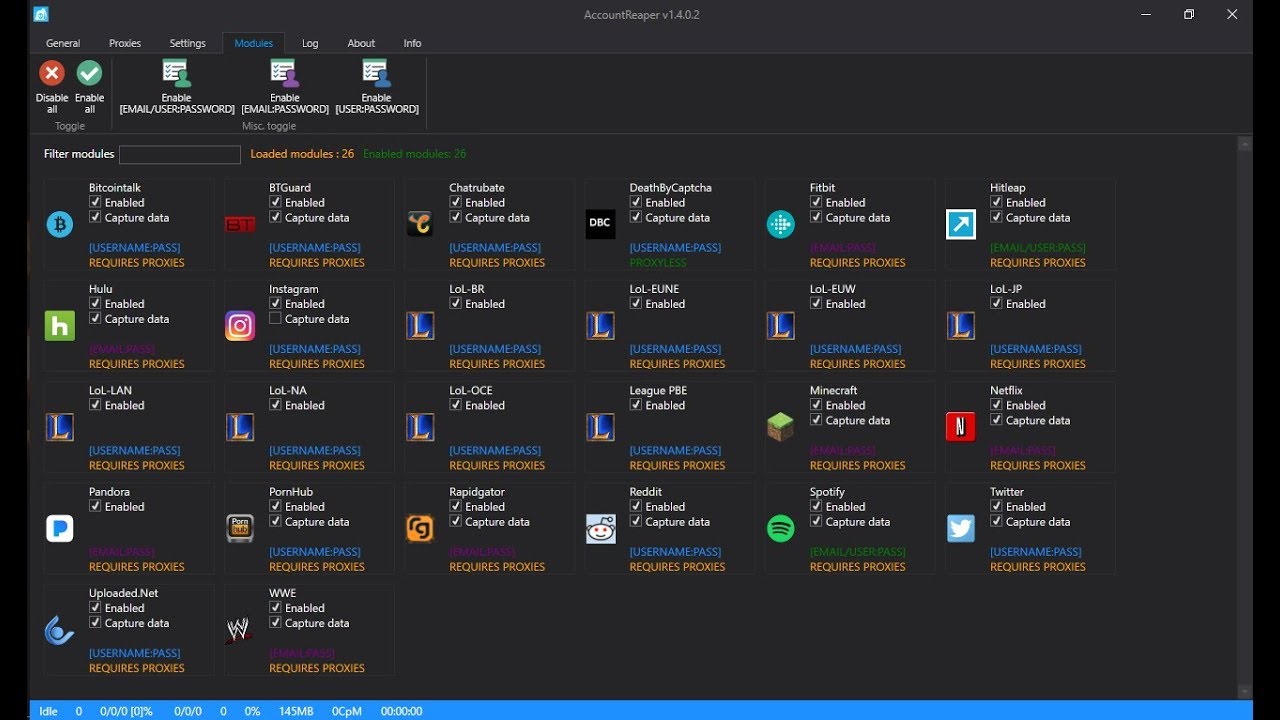Click the Hitleap arrow icon
The image size is (1280, 720).
tap(960, 224)
